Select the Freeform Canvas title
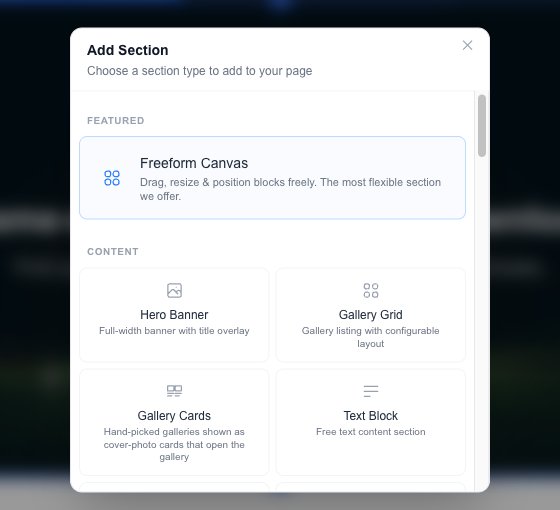 point(194,163)
